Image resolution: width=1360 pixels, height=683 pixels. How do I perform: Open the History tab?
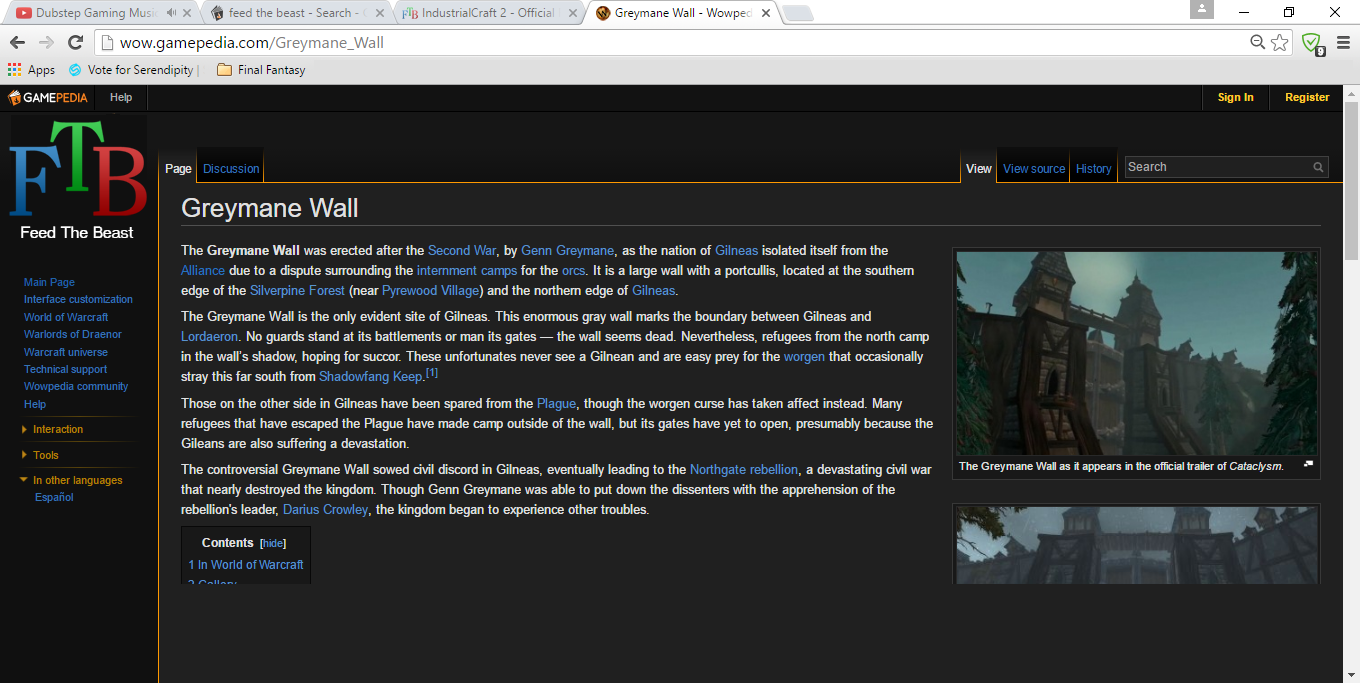1093,169
